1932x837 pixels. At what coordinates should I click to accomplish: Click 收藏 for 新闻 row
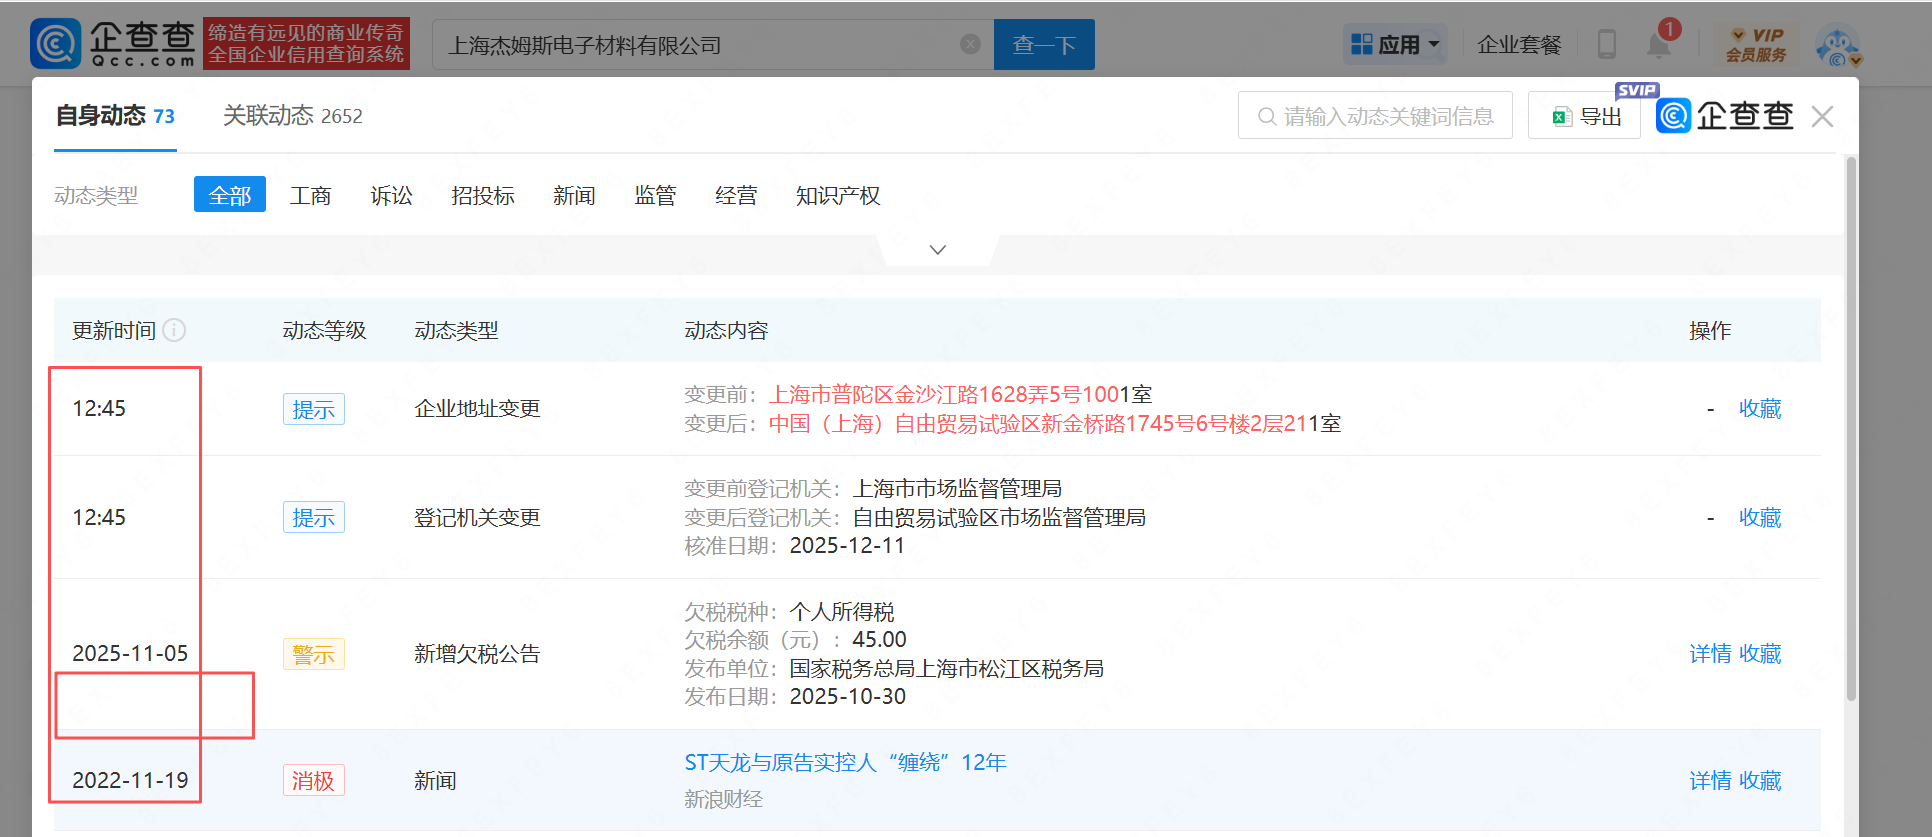[1760, 780]
